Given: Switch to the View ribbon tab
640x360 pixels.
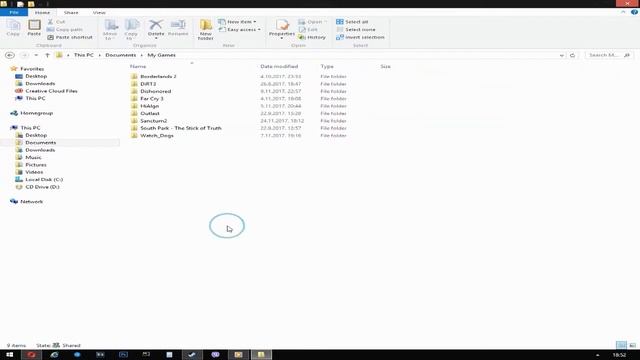Looking at the screenshot, I should 99,13.
